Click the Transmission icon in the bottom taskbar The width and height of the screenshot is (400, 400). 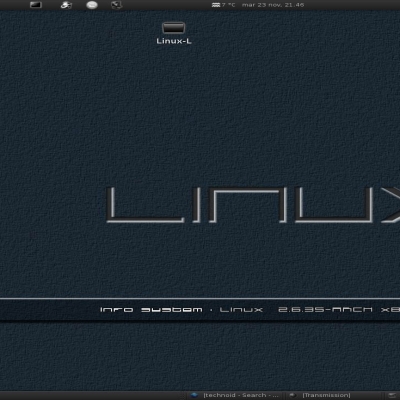[x=293, y=395]
